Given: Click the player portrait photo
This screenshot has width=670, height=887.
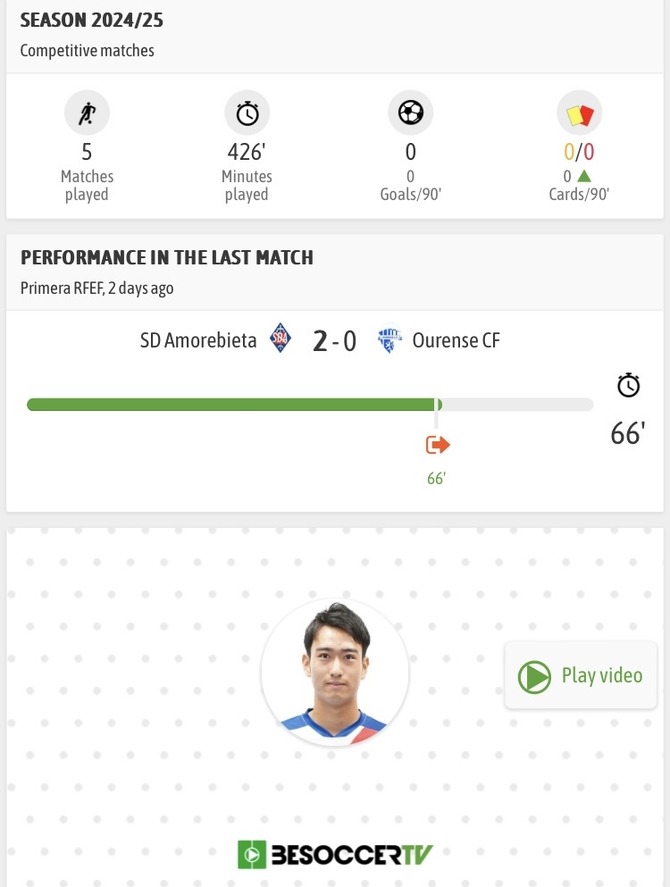Looking at the screenshot, I should coord(335,672).
